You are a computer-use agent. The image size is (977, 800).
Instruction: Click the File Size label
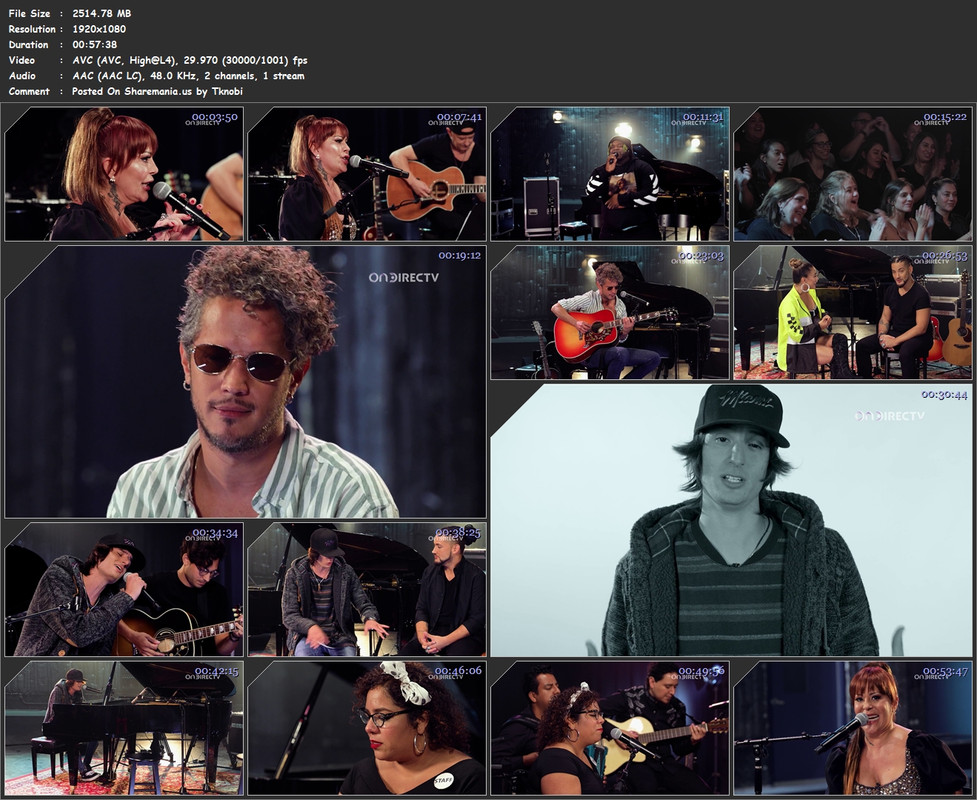click(x=29, y=13)
